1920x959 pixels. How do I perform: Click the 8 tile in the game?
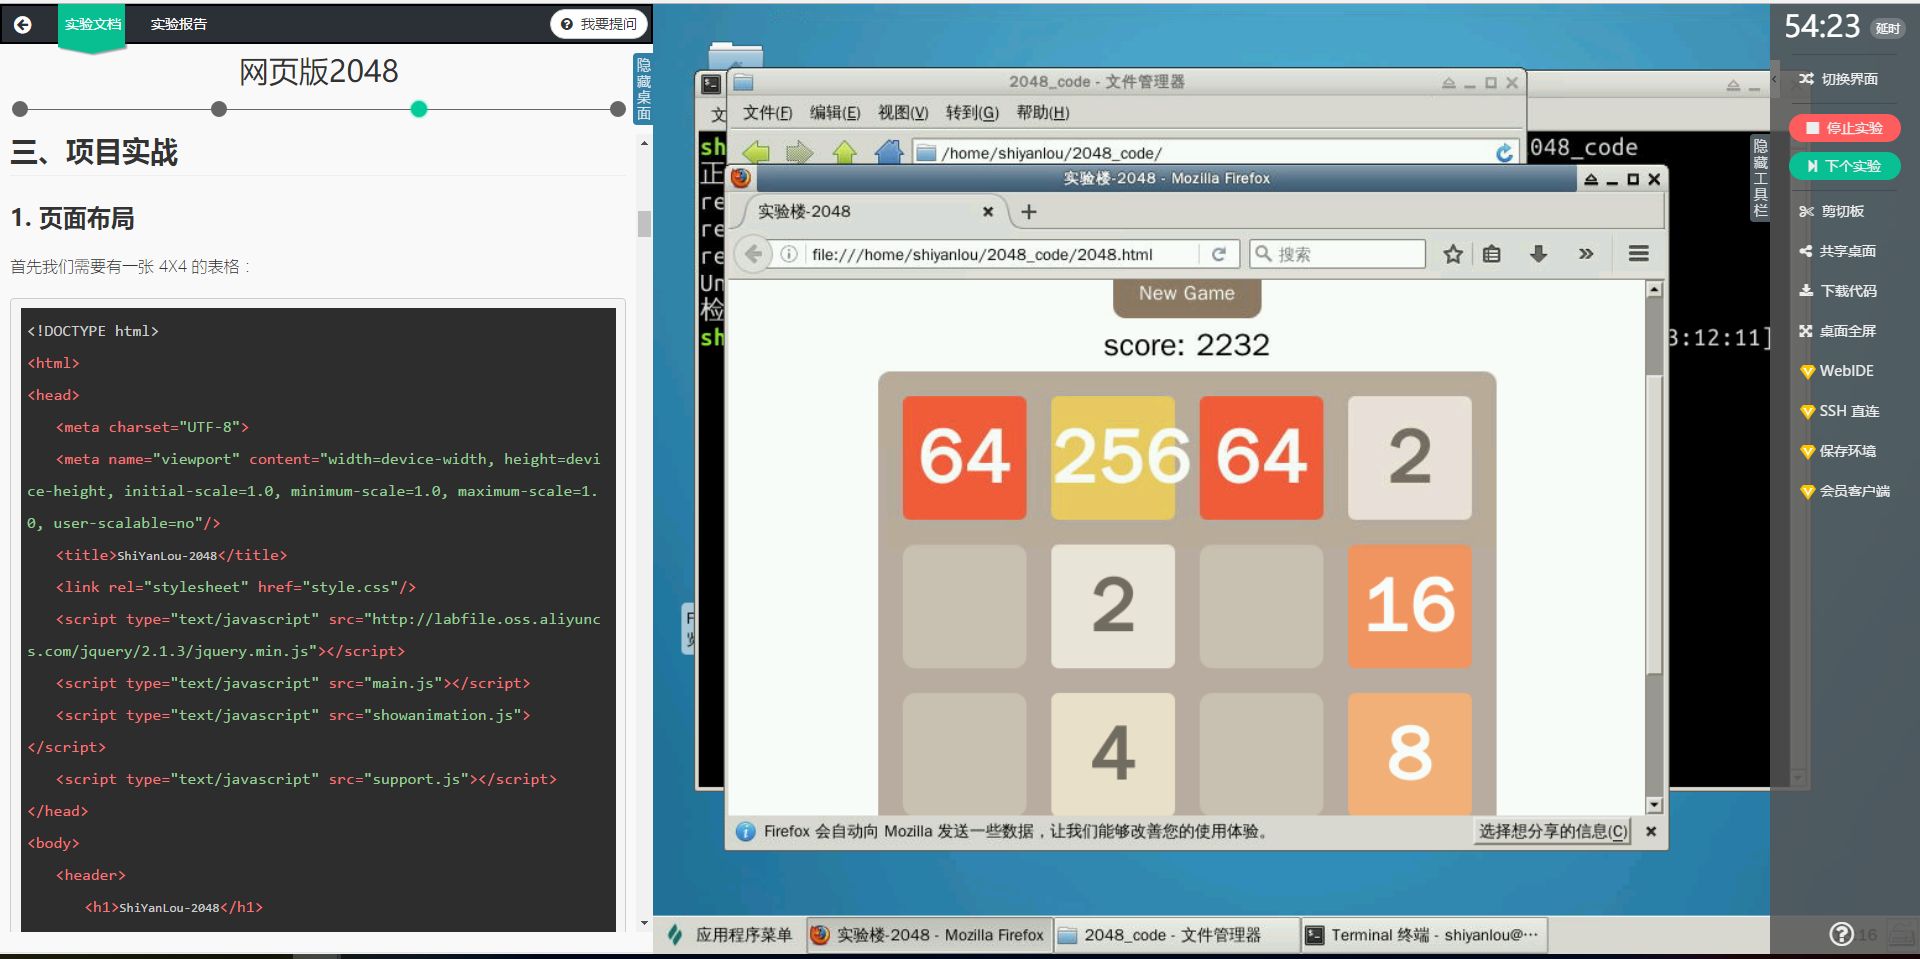[x=1410, y=753]
